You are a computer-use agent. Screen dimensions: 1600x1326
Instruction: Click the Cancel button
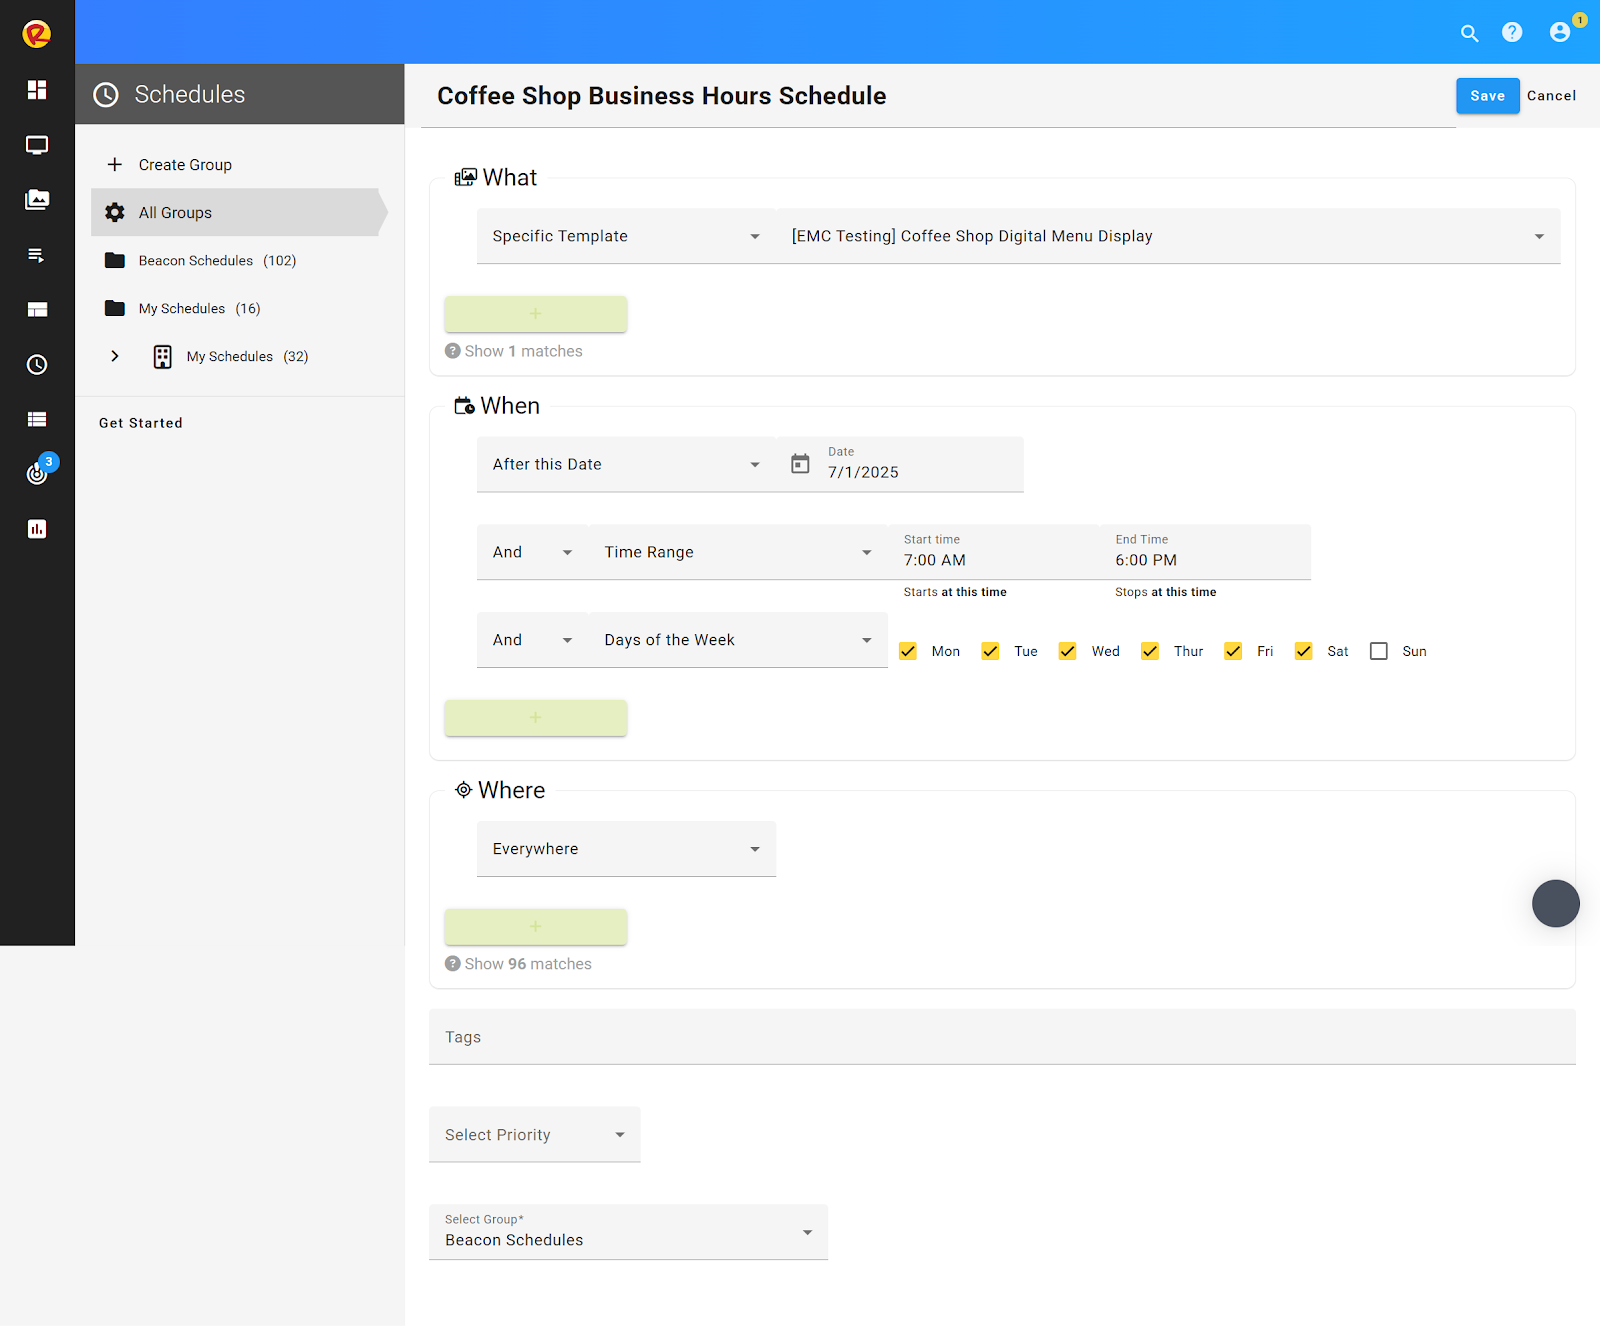click(1551, 96)
